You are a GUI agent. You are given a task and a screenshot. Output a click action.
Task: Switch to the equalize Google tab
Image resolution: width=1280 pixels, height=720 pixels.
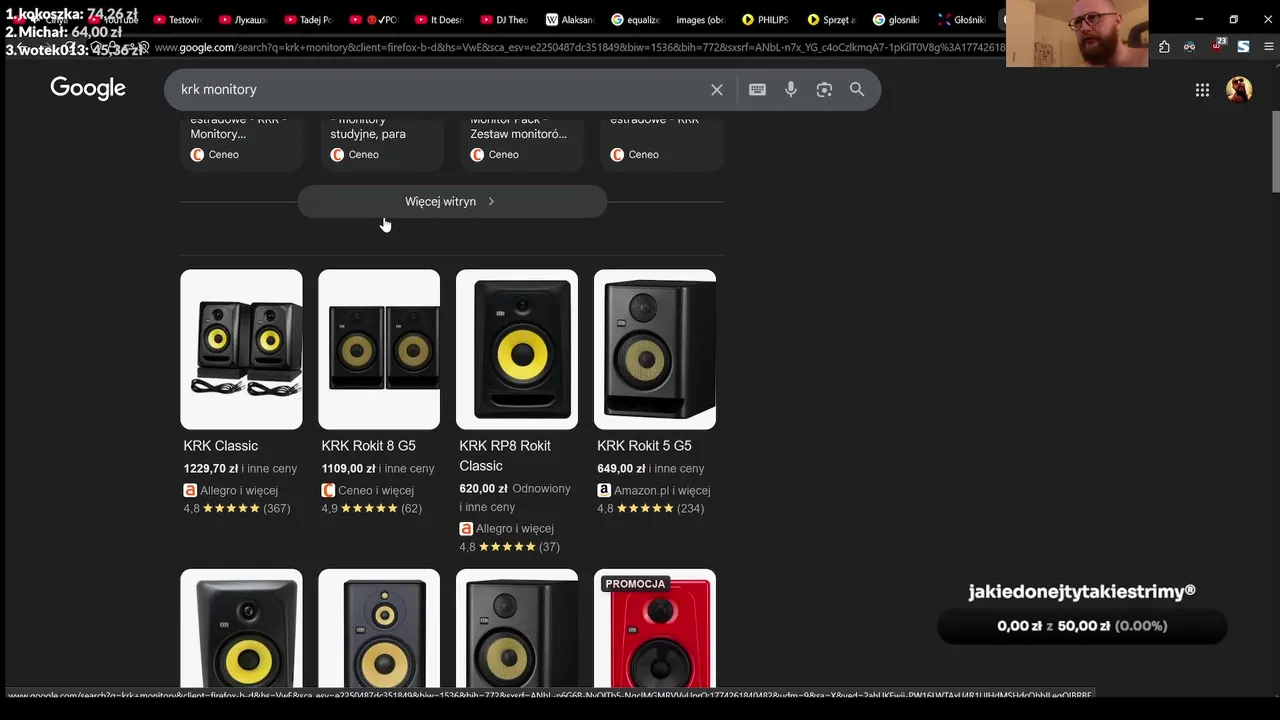[635, 19]
